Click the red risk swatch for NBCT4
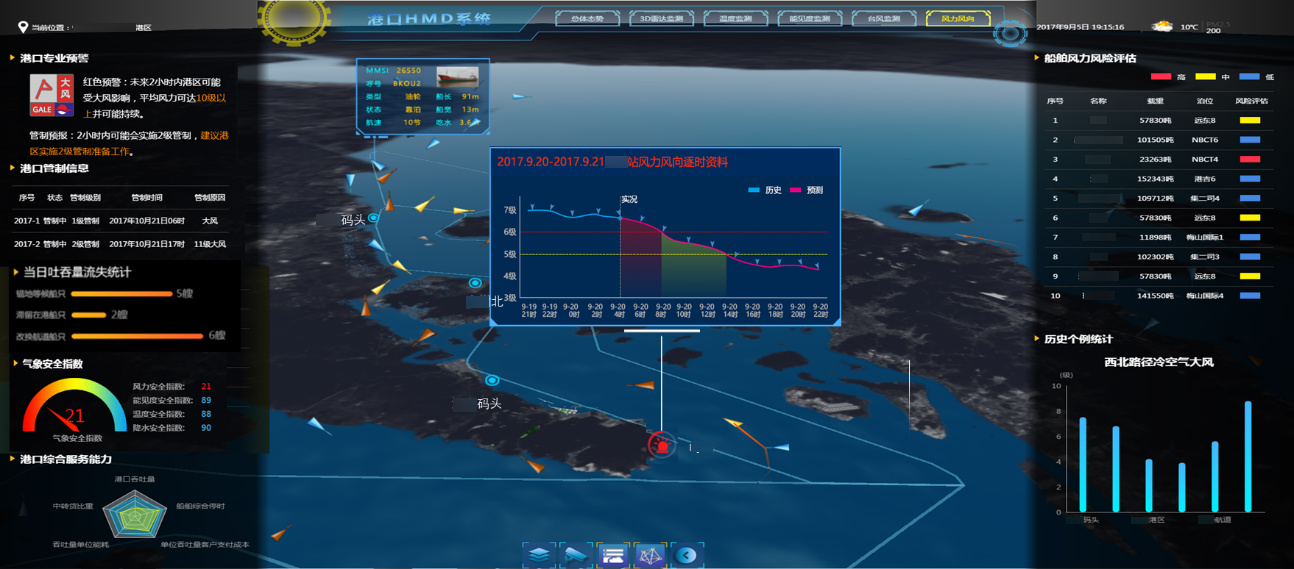This screenshot has width=1294, height=569. (1249, 159)
